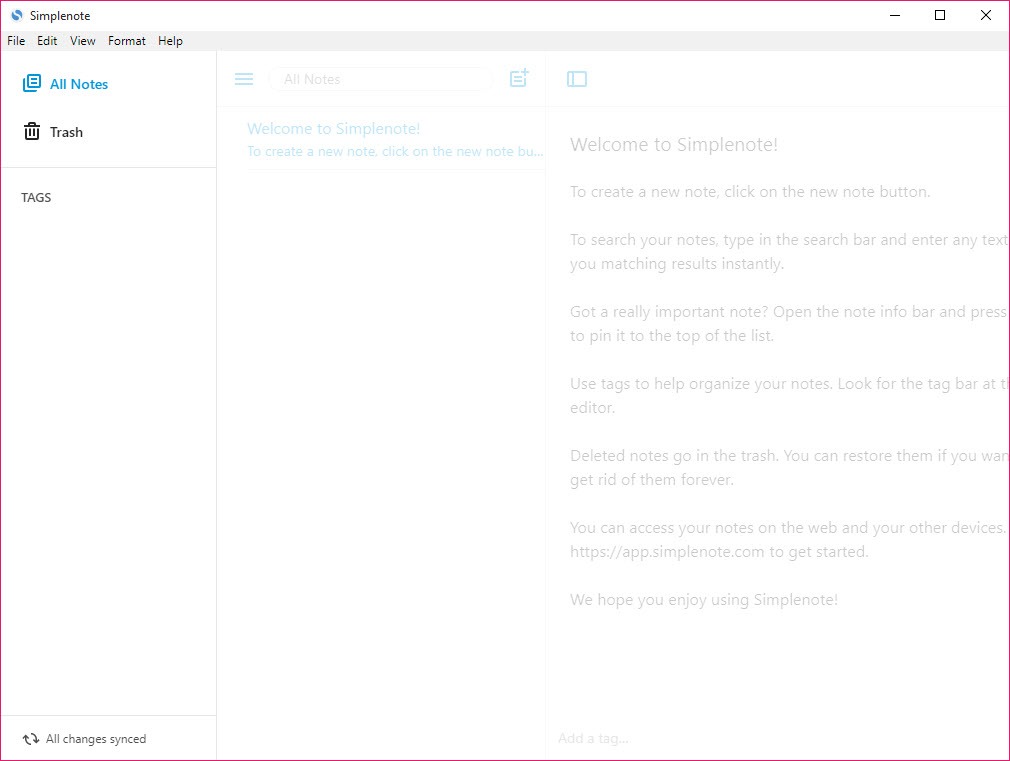
Task: Create a new note with the plus icon
Action: tap(519, 78)
